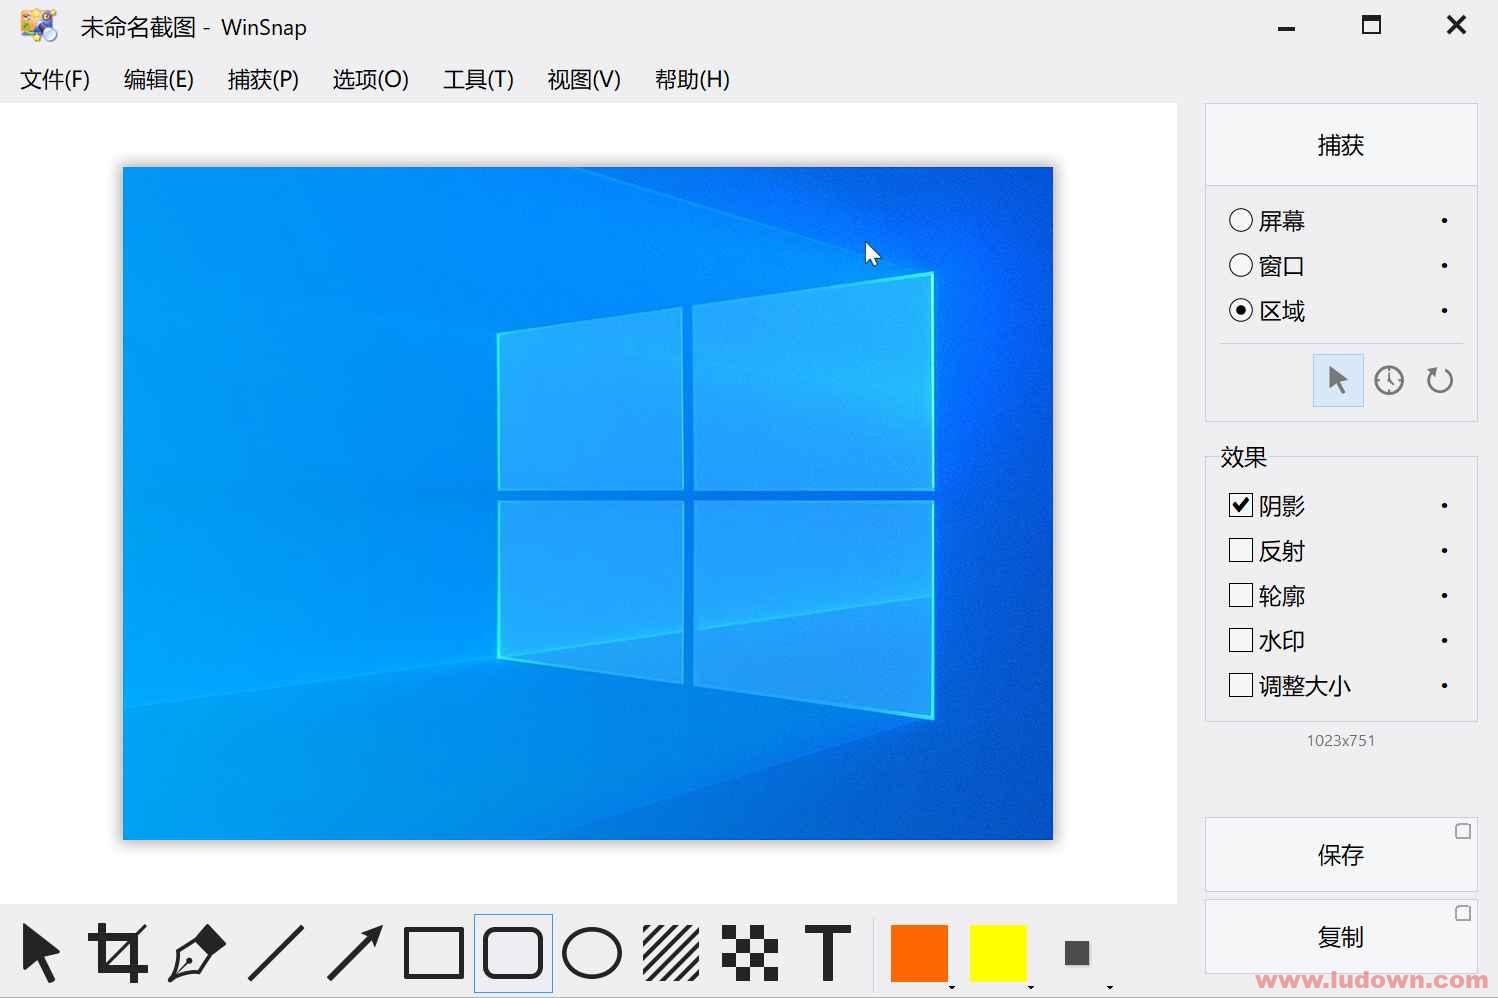
Task: Open the 捕获(P) menu
Action: click(x=263, y=79)
